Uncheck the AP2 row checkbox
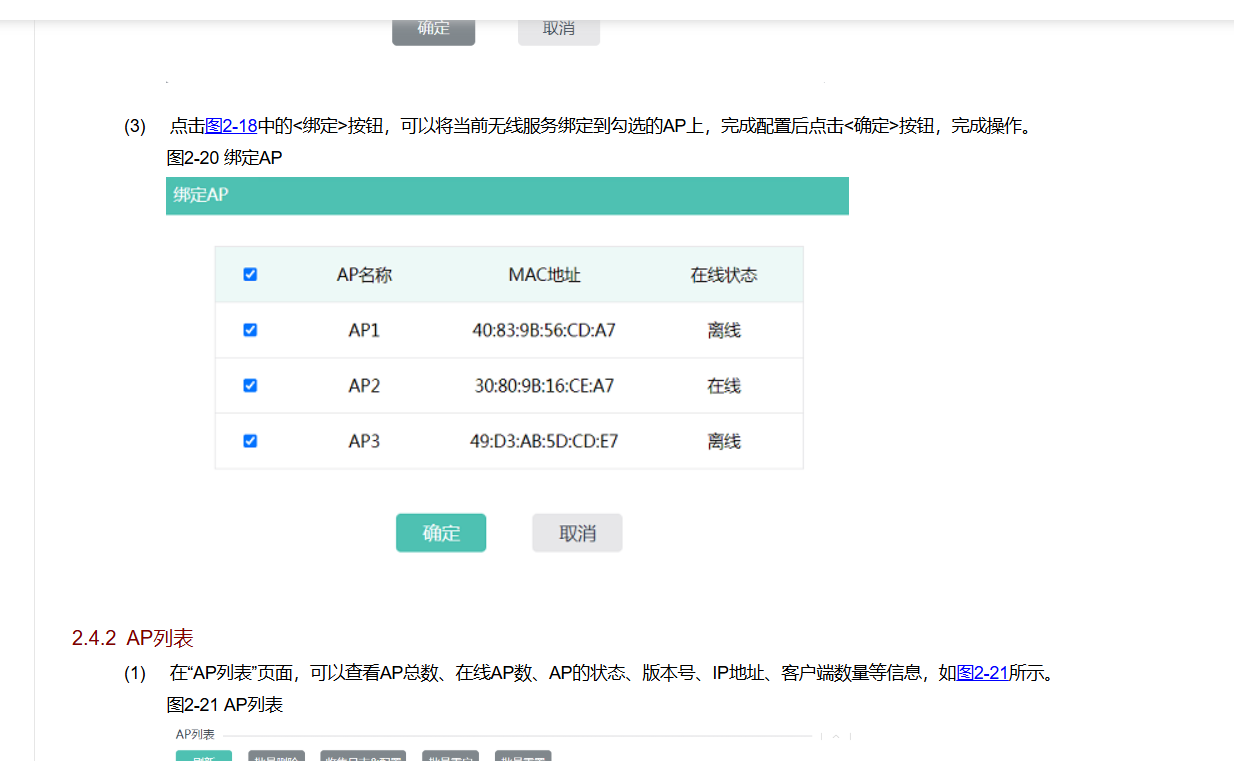The width and height of the screenshot is (1234, 761). tap(250, 385)
